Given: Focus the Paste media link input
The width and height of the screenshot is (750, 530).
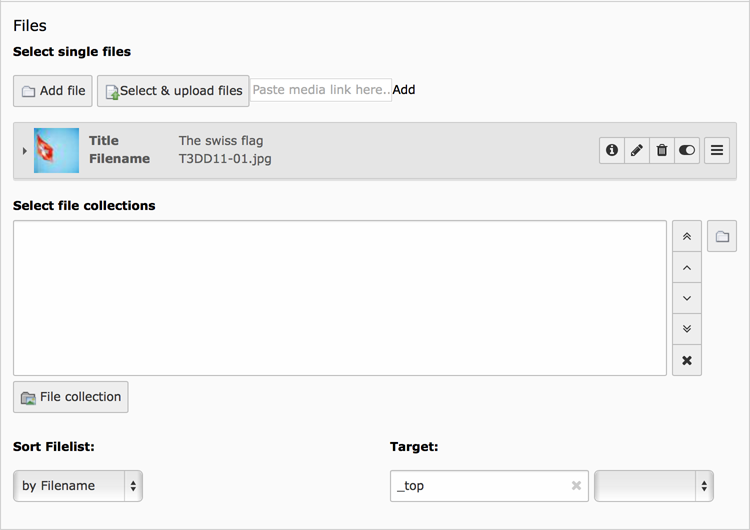Looking at the screenshot, I should (x=320, y=90).
